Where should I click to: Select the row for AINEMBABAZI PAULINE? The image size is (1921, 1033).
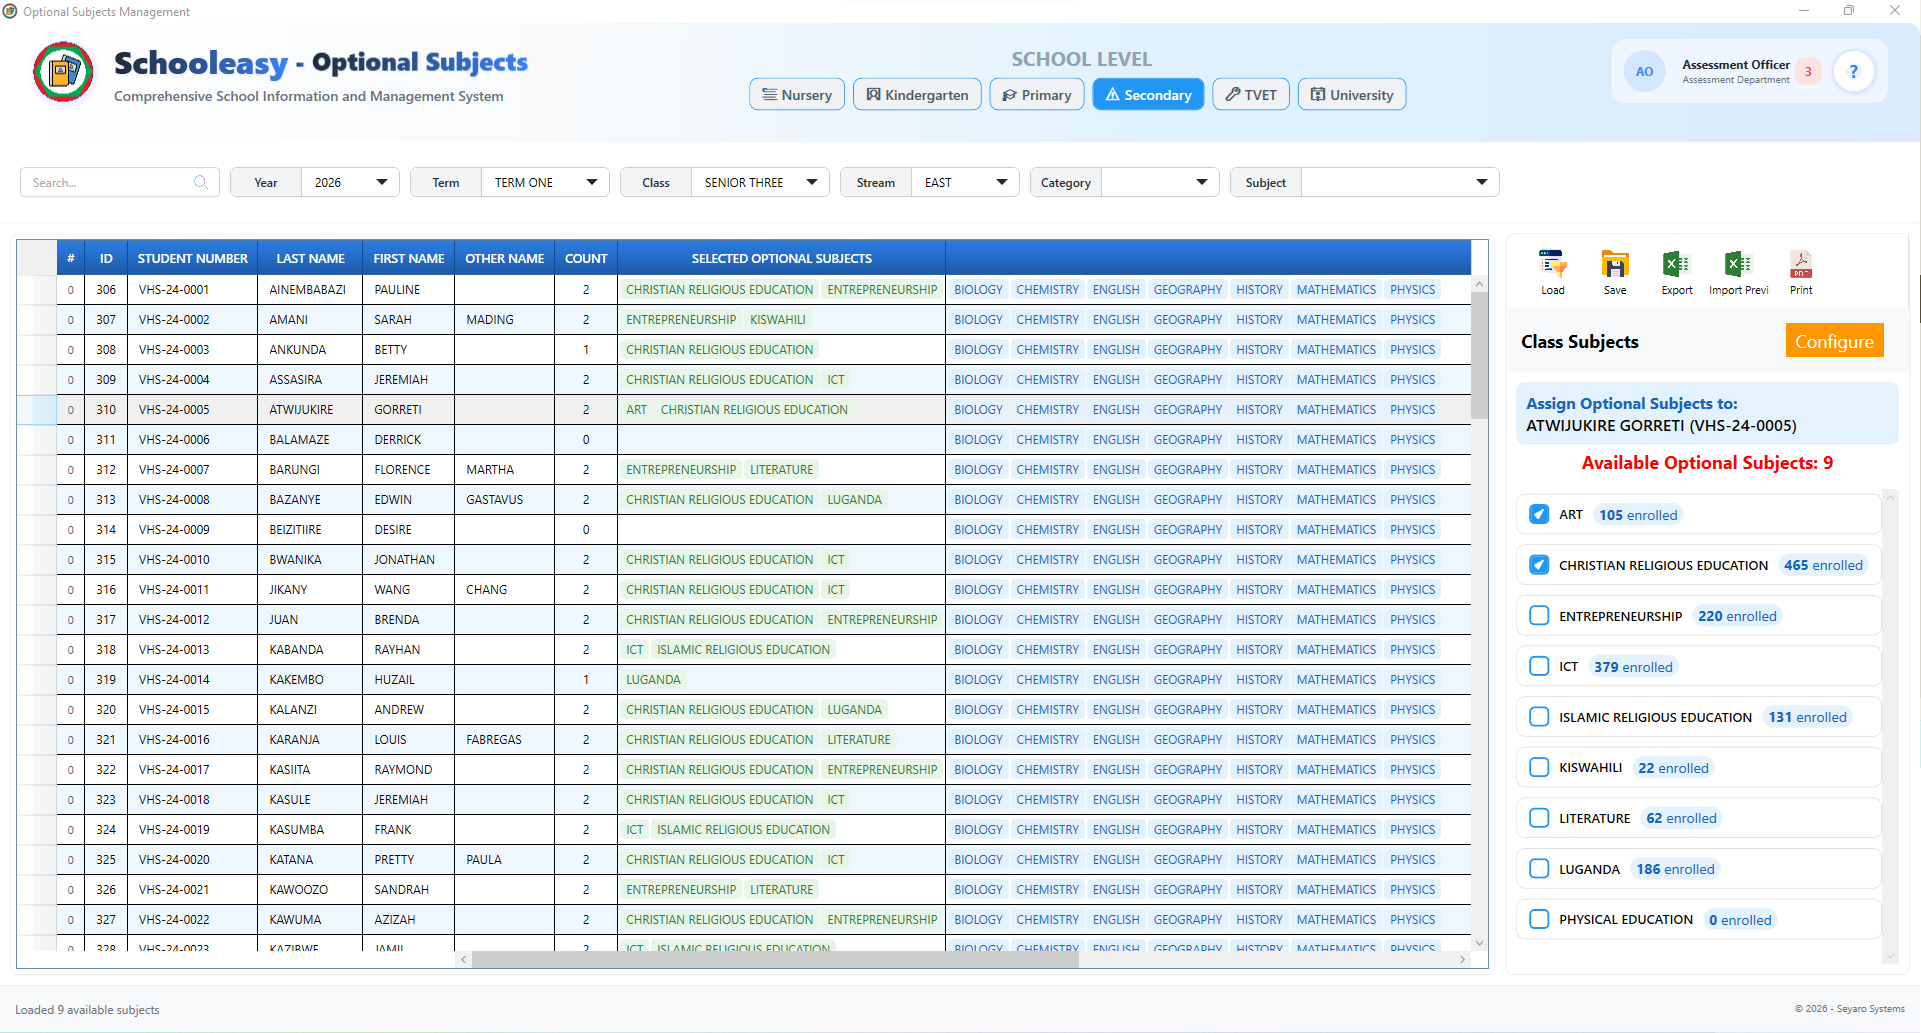[x=743, y=289]
